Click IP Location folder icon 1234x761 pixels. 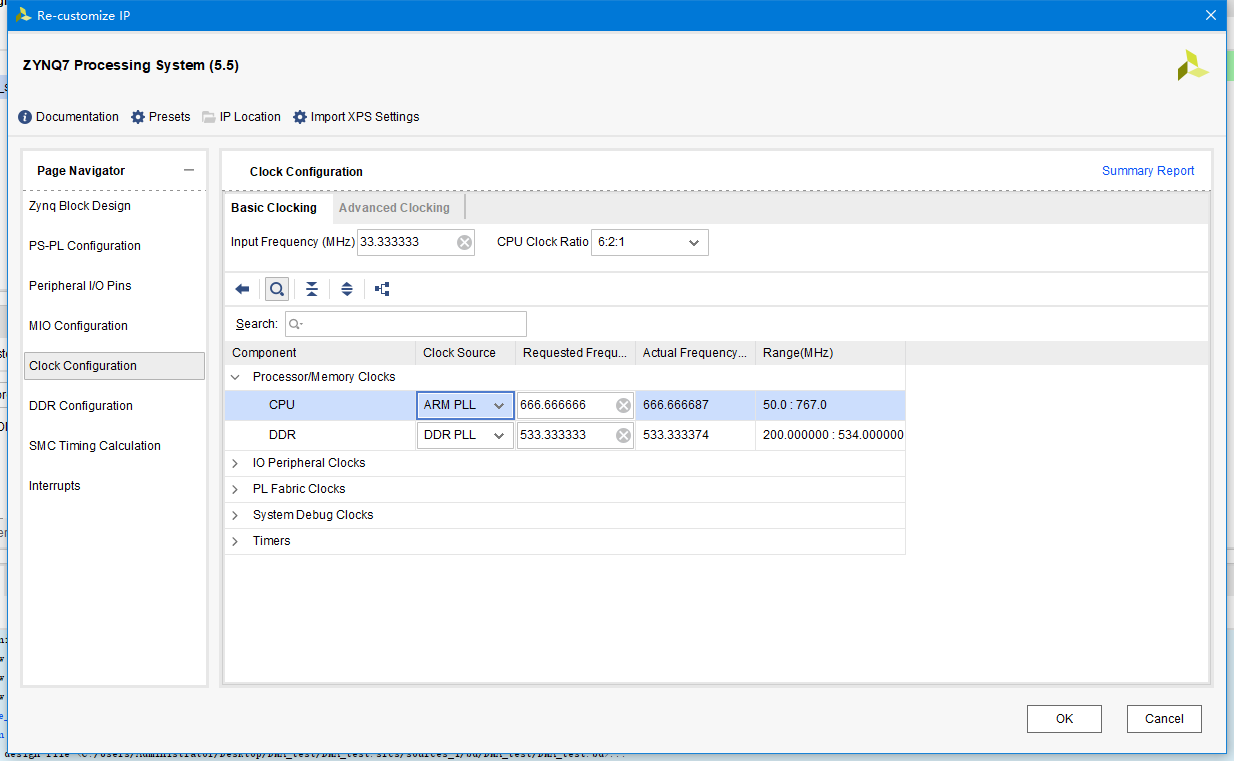pyautogui.click(x=209, y=117)
